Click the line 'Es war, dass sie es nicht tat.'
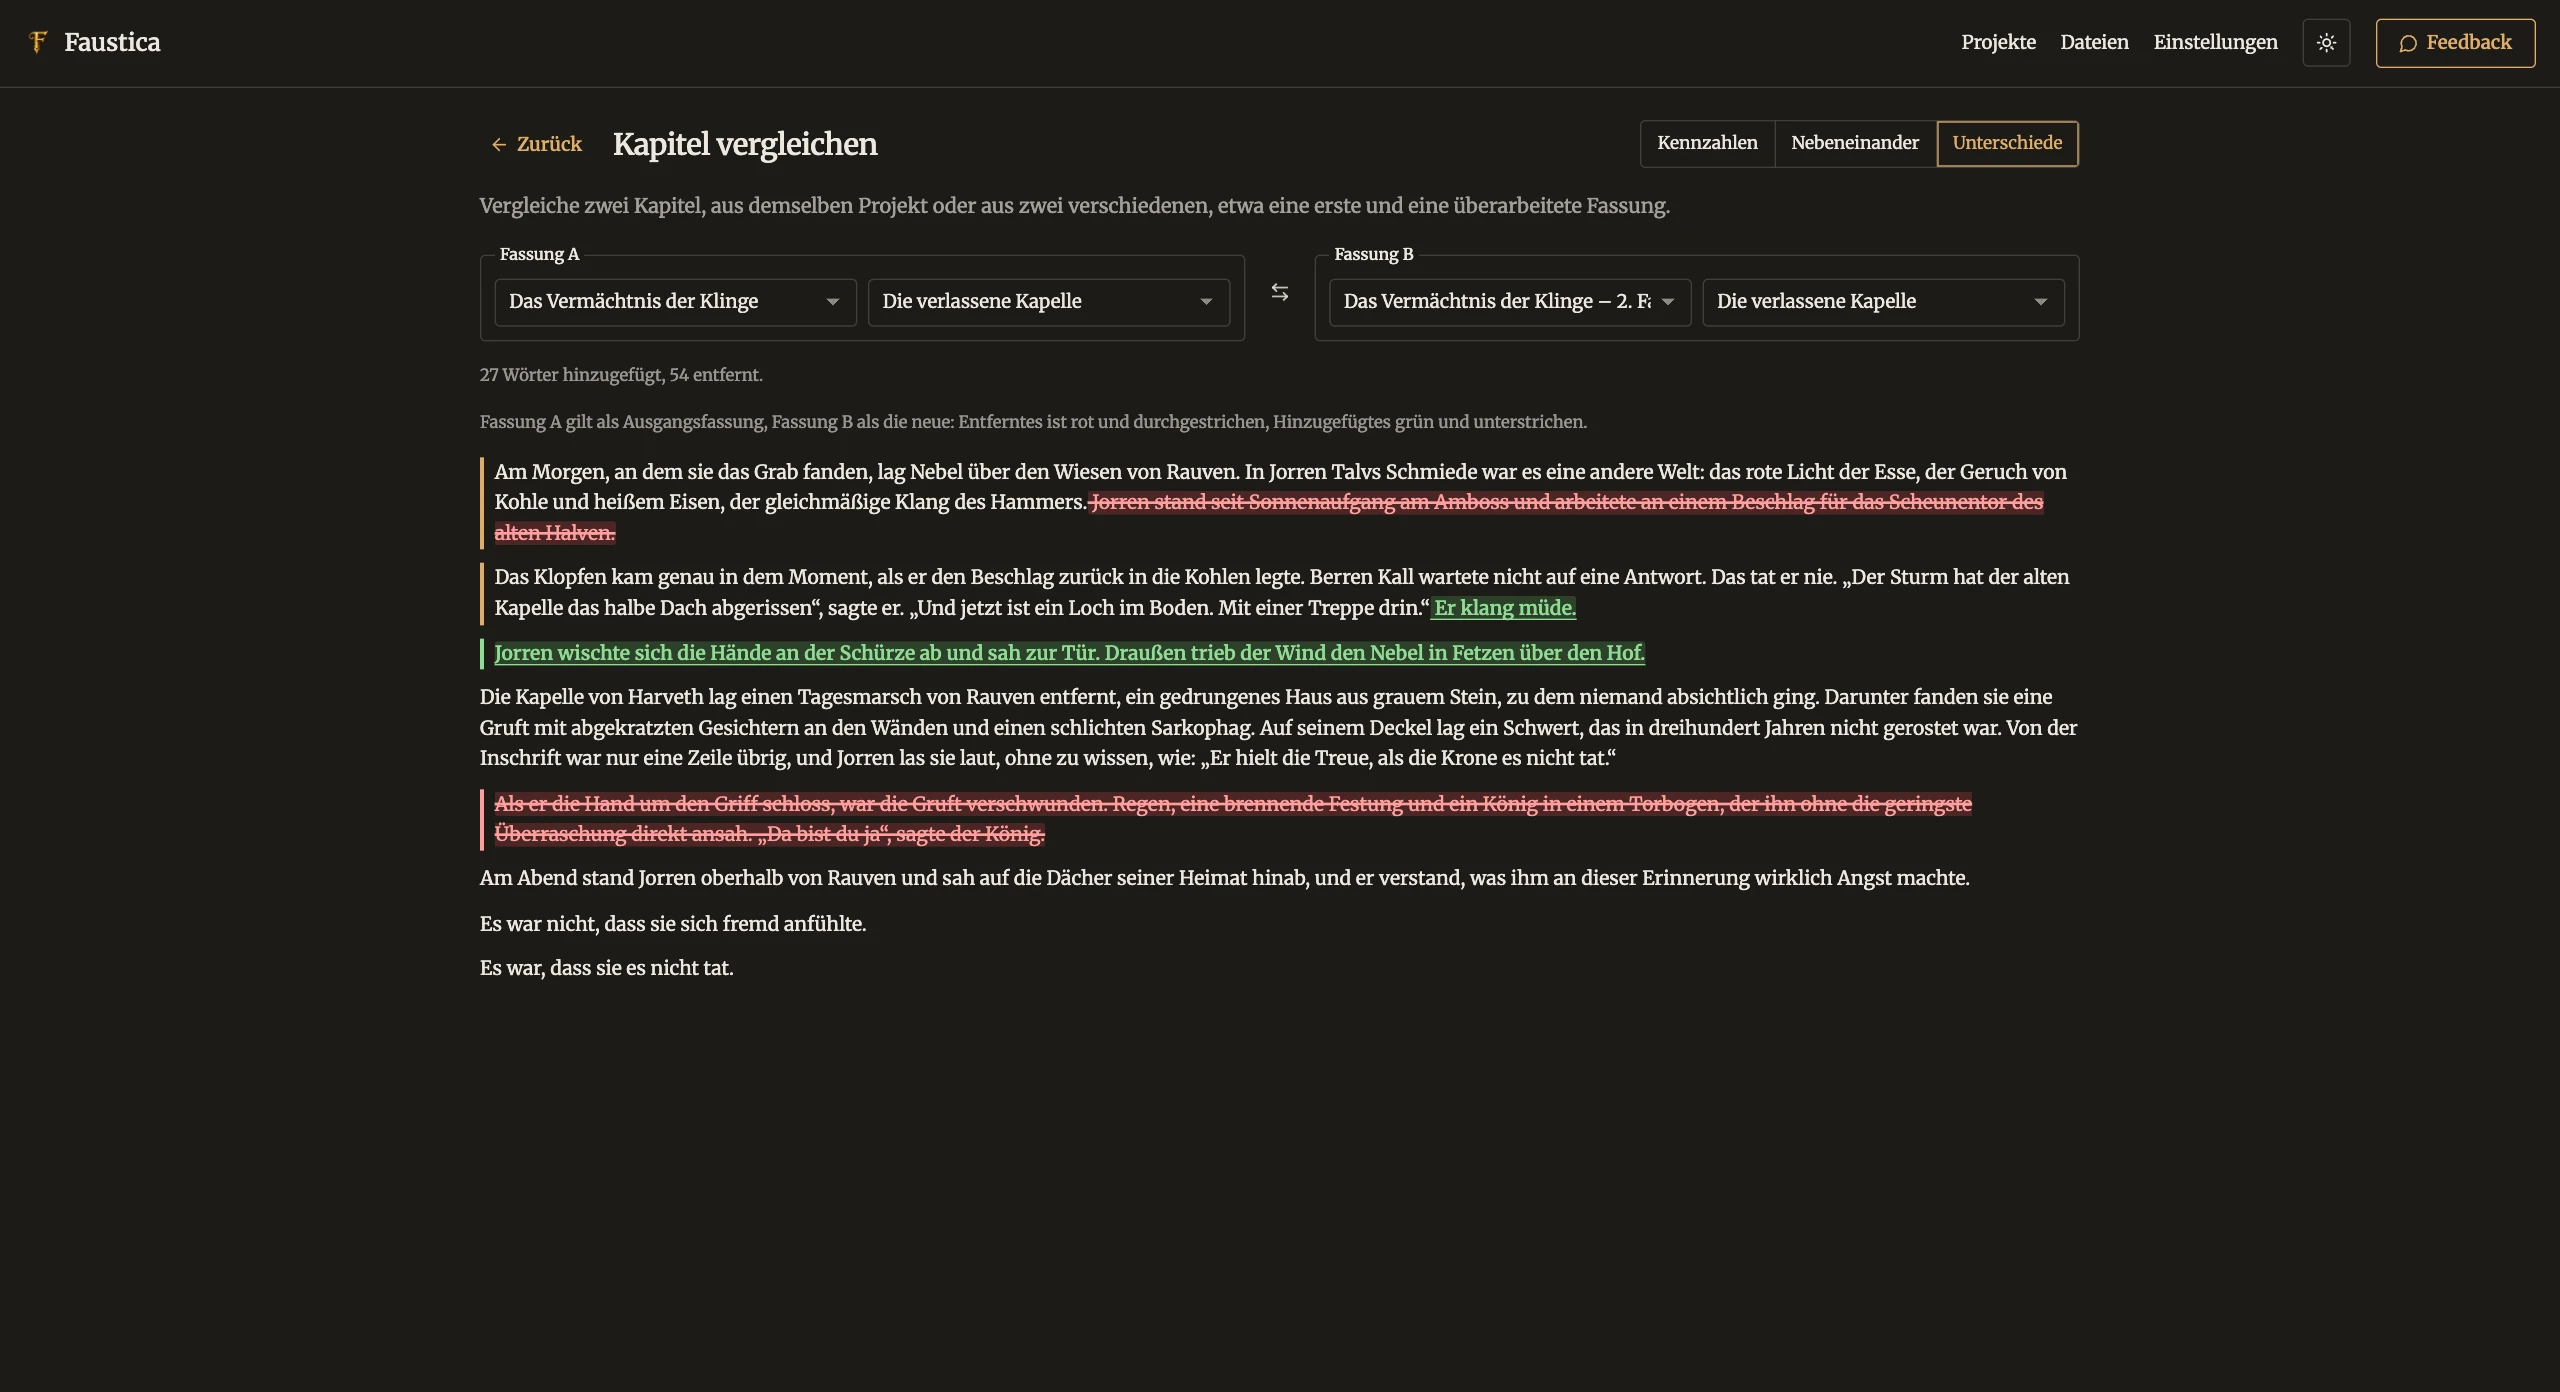The width and height of the screenshot is (2560, 1392). point(606,968)
